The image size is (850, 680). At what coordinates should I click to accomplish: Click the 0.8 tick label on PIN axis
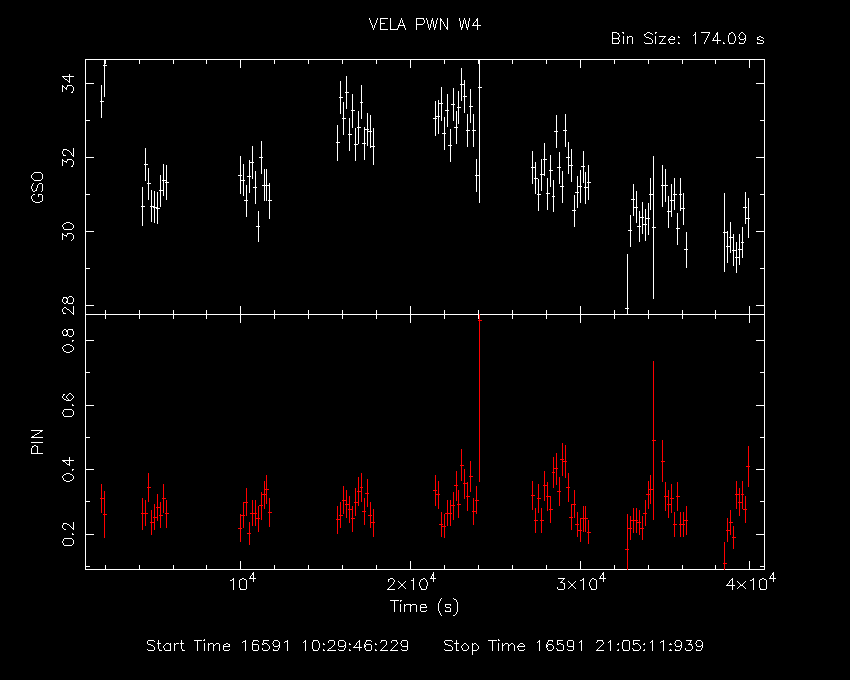point(68,341)
